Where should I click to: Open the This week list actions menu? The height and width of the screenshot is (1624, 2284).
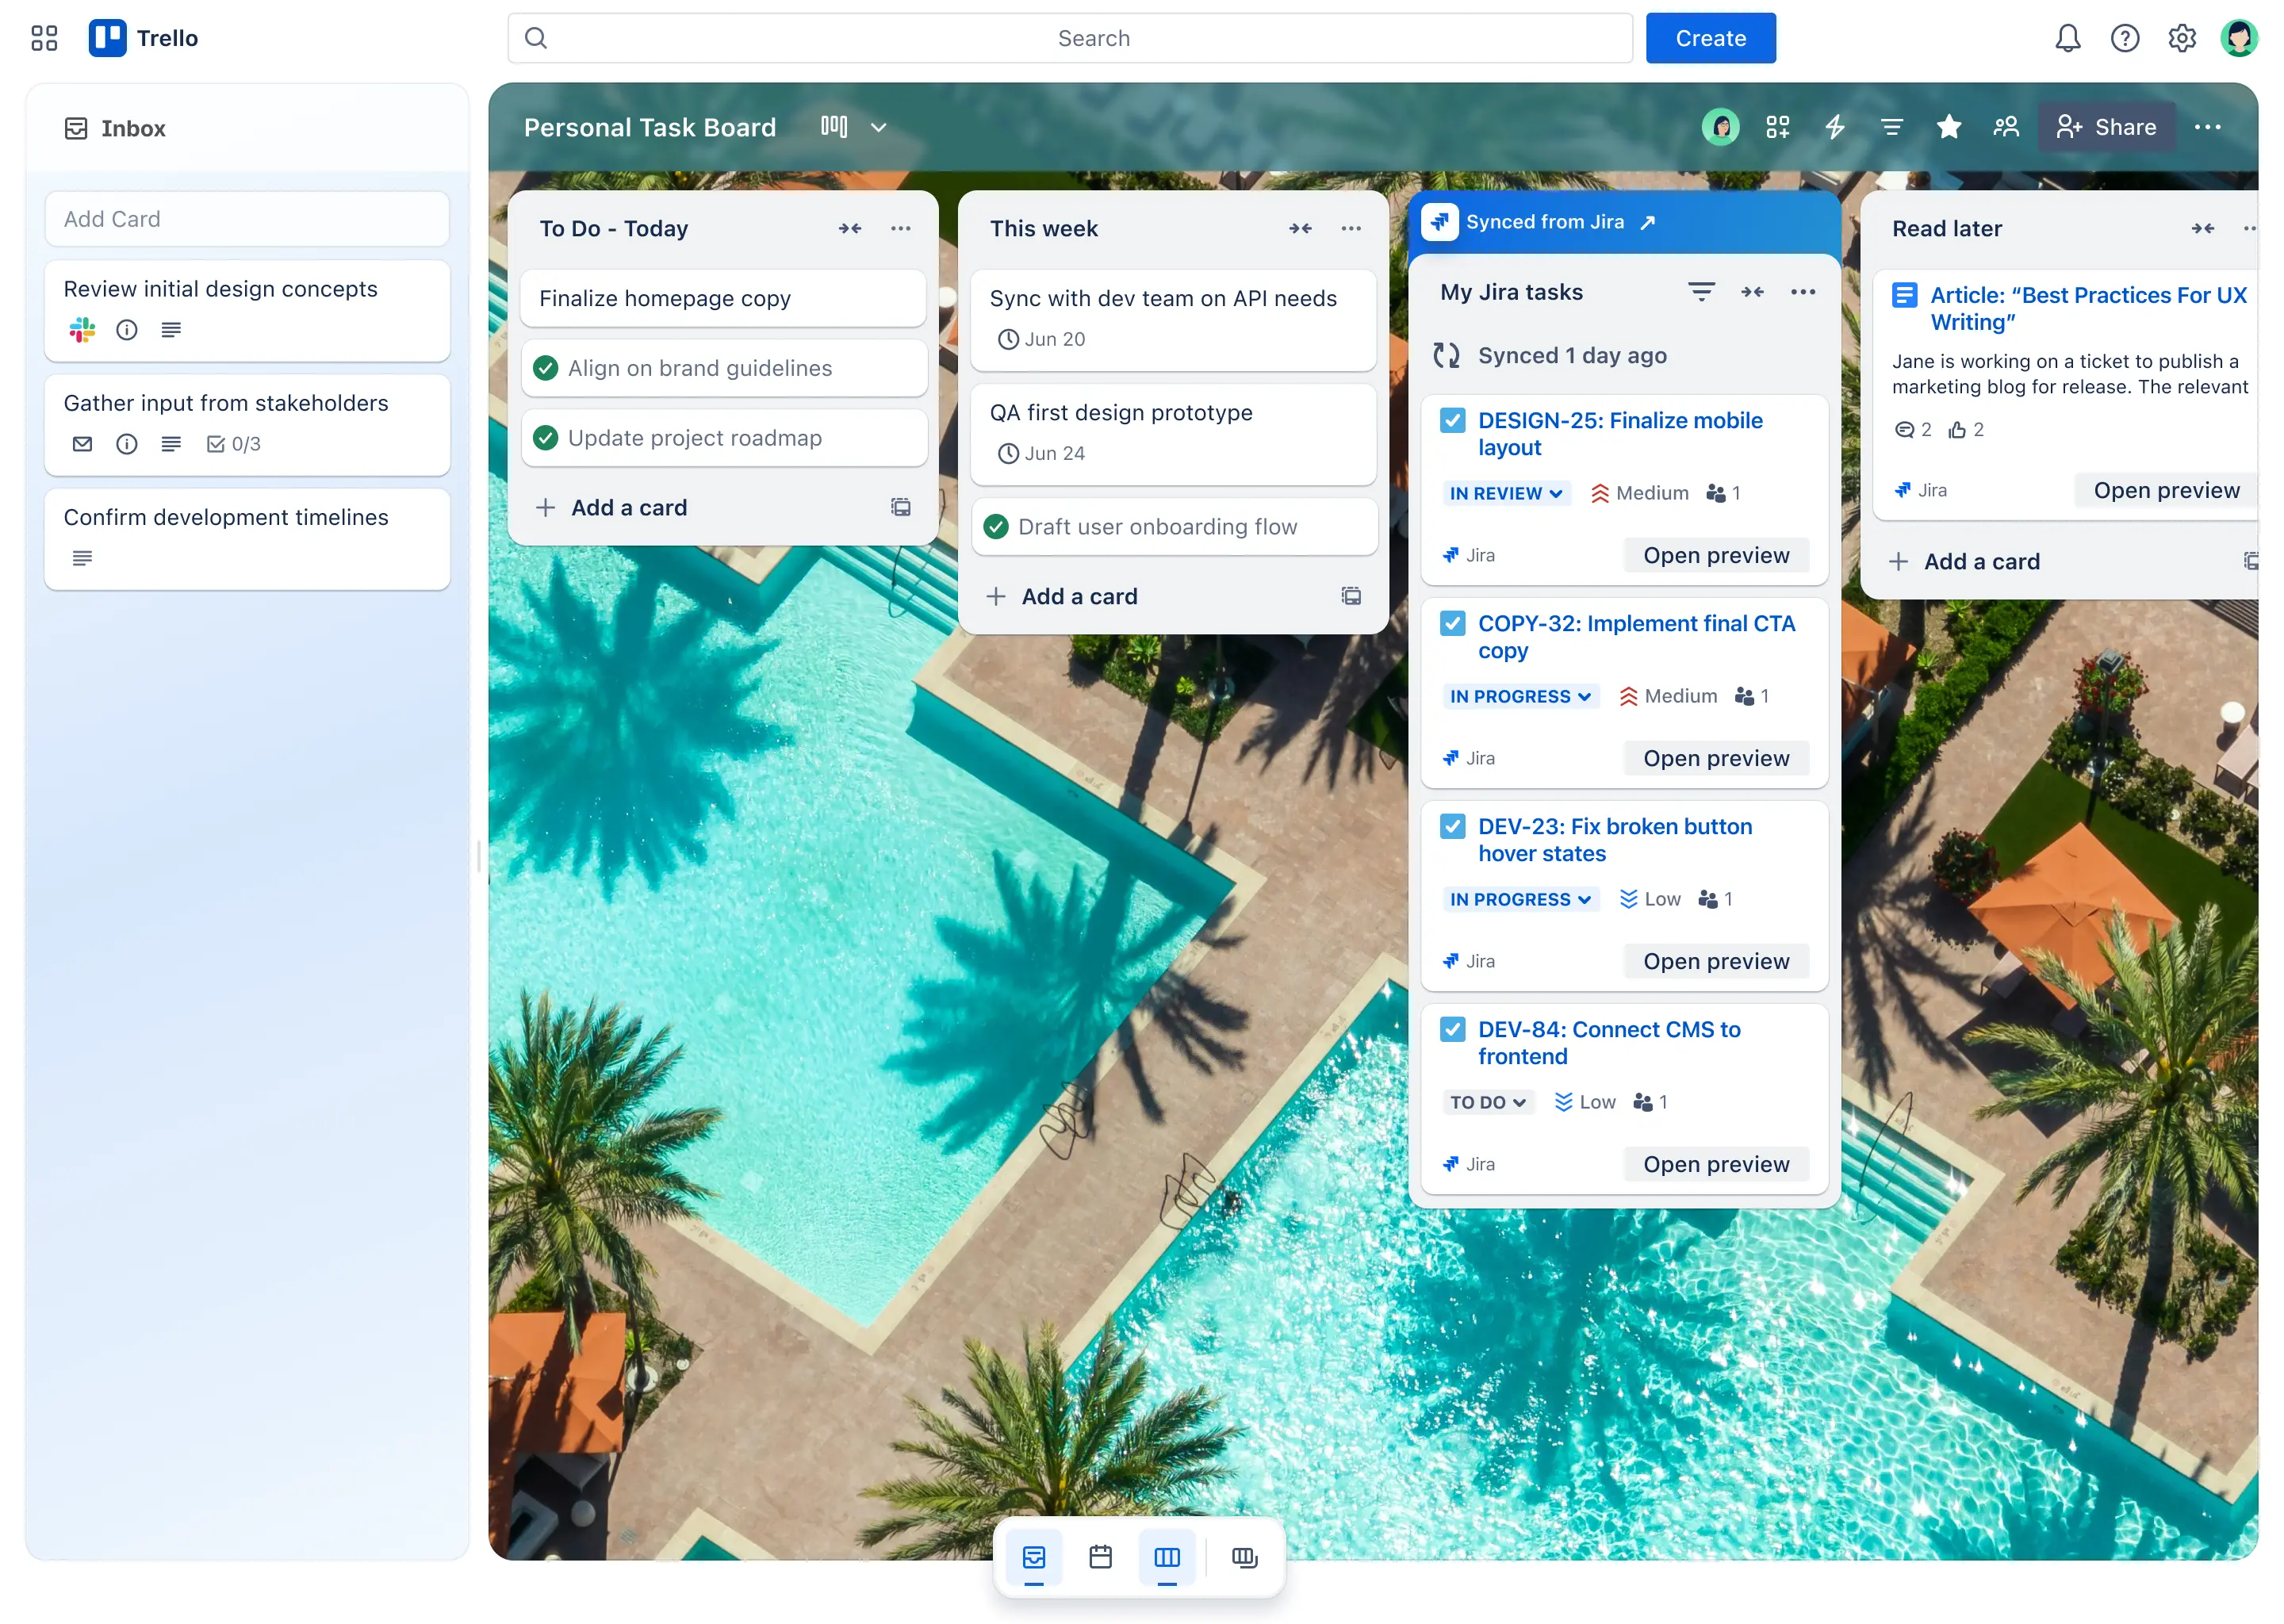(1350, 228)
